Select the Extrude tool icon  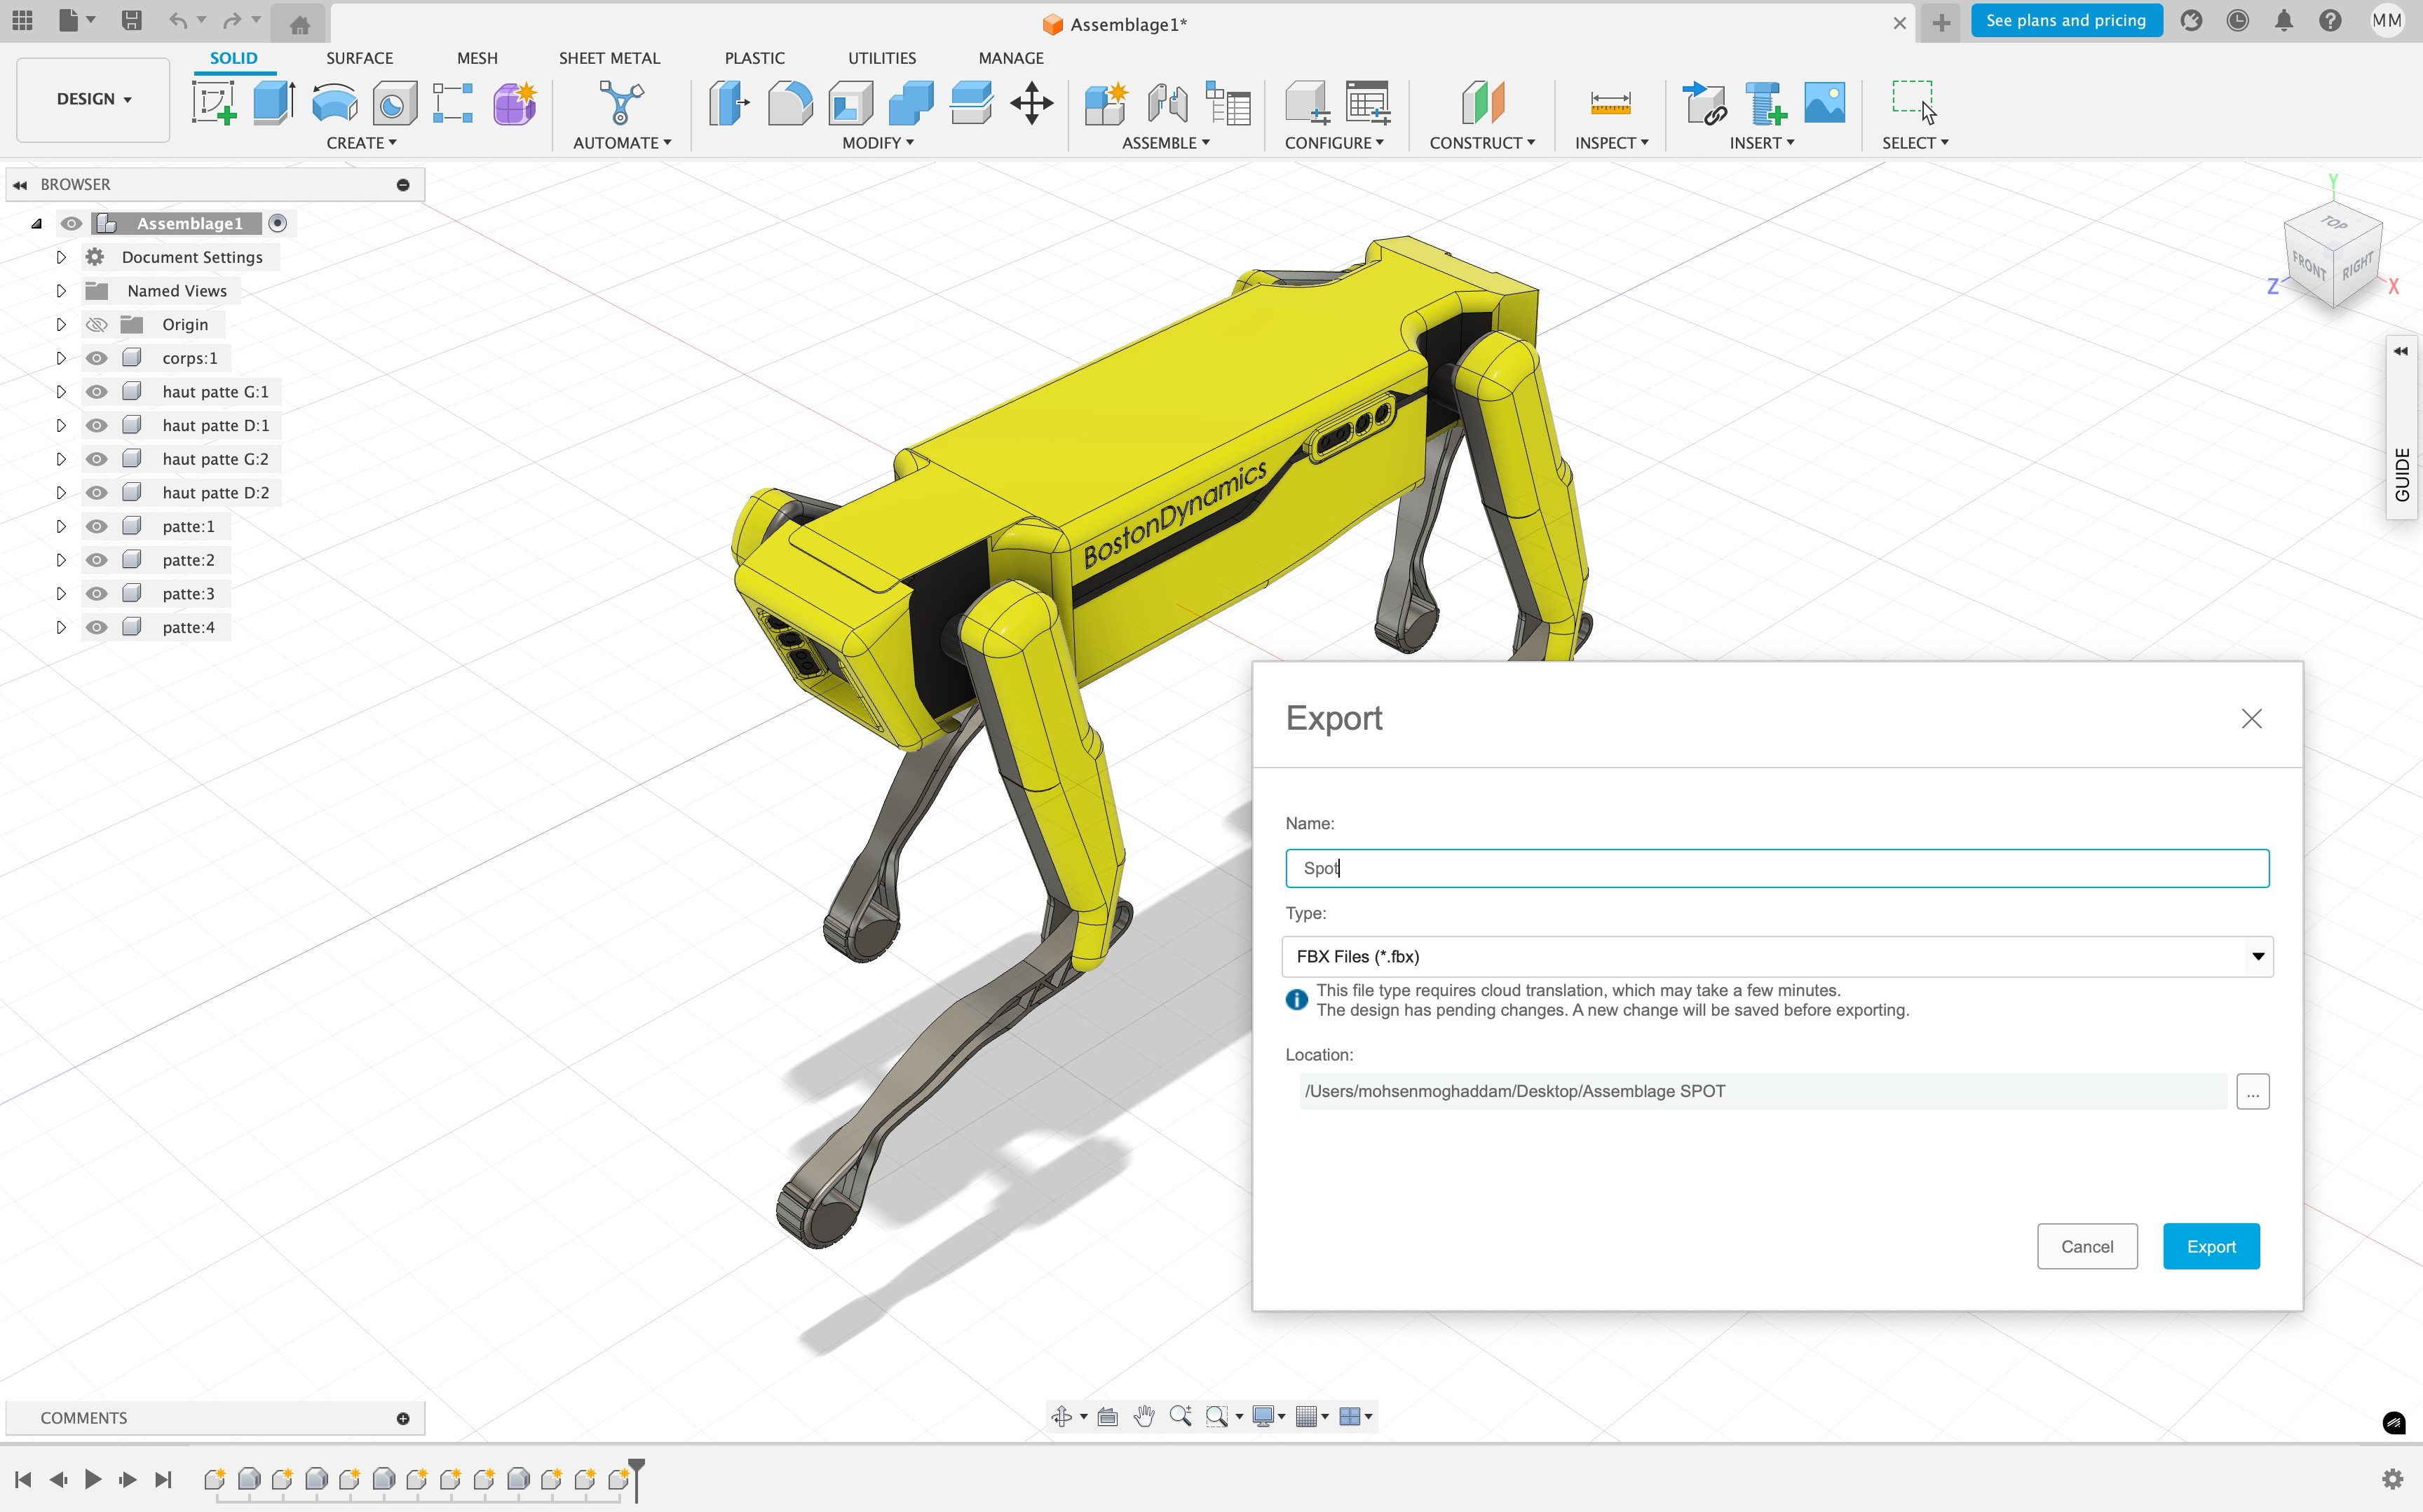point(273,104)
